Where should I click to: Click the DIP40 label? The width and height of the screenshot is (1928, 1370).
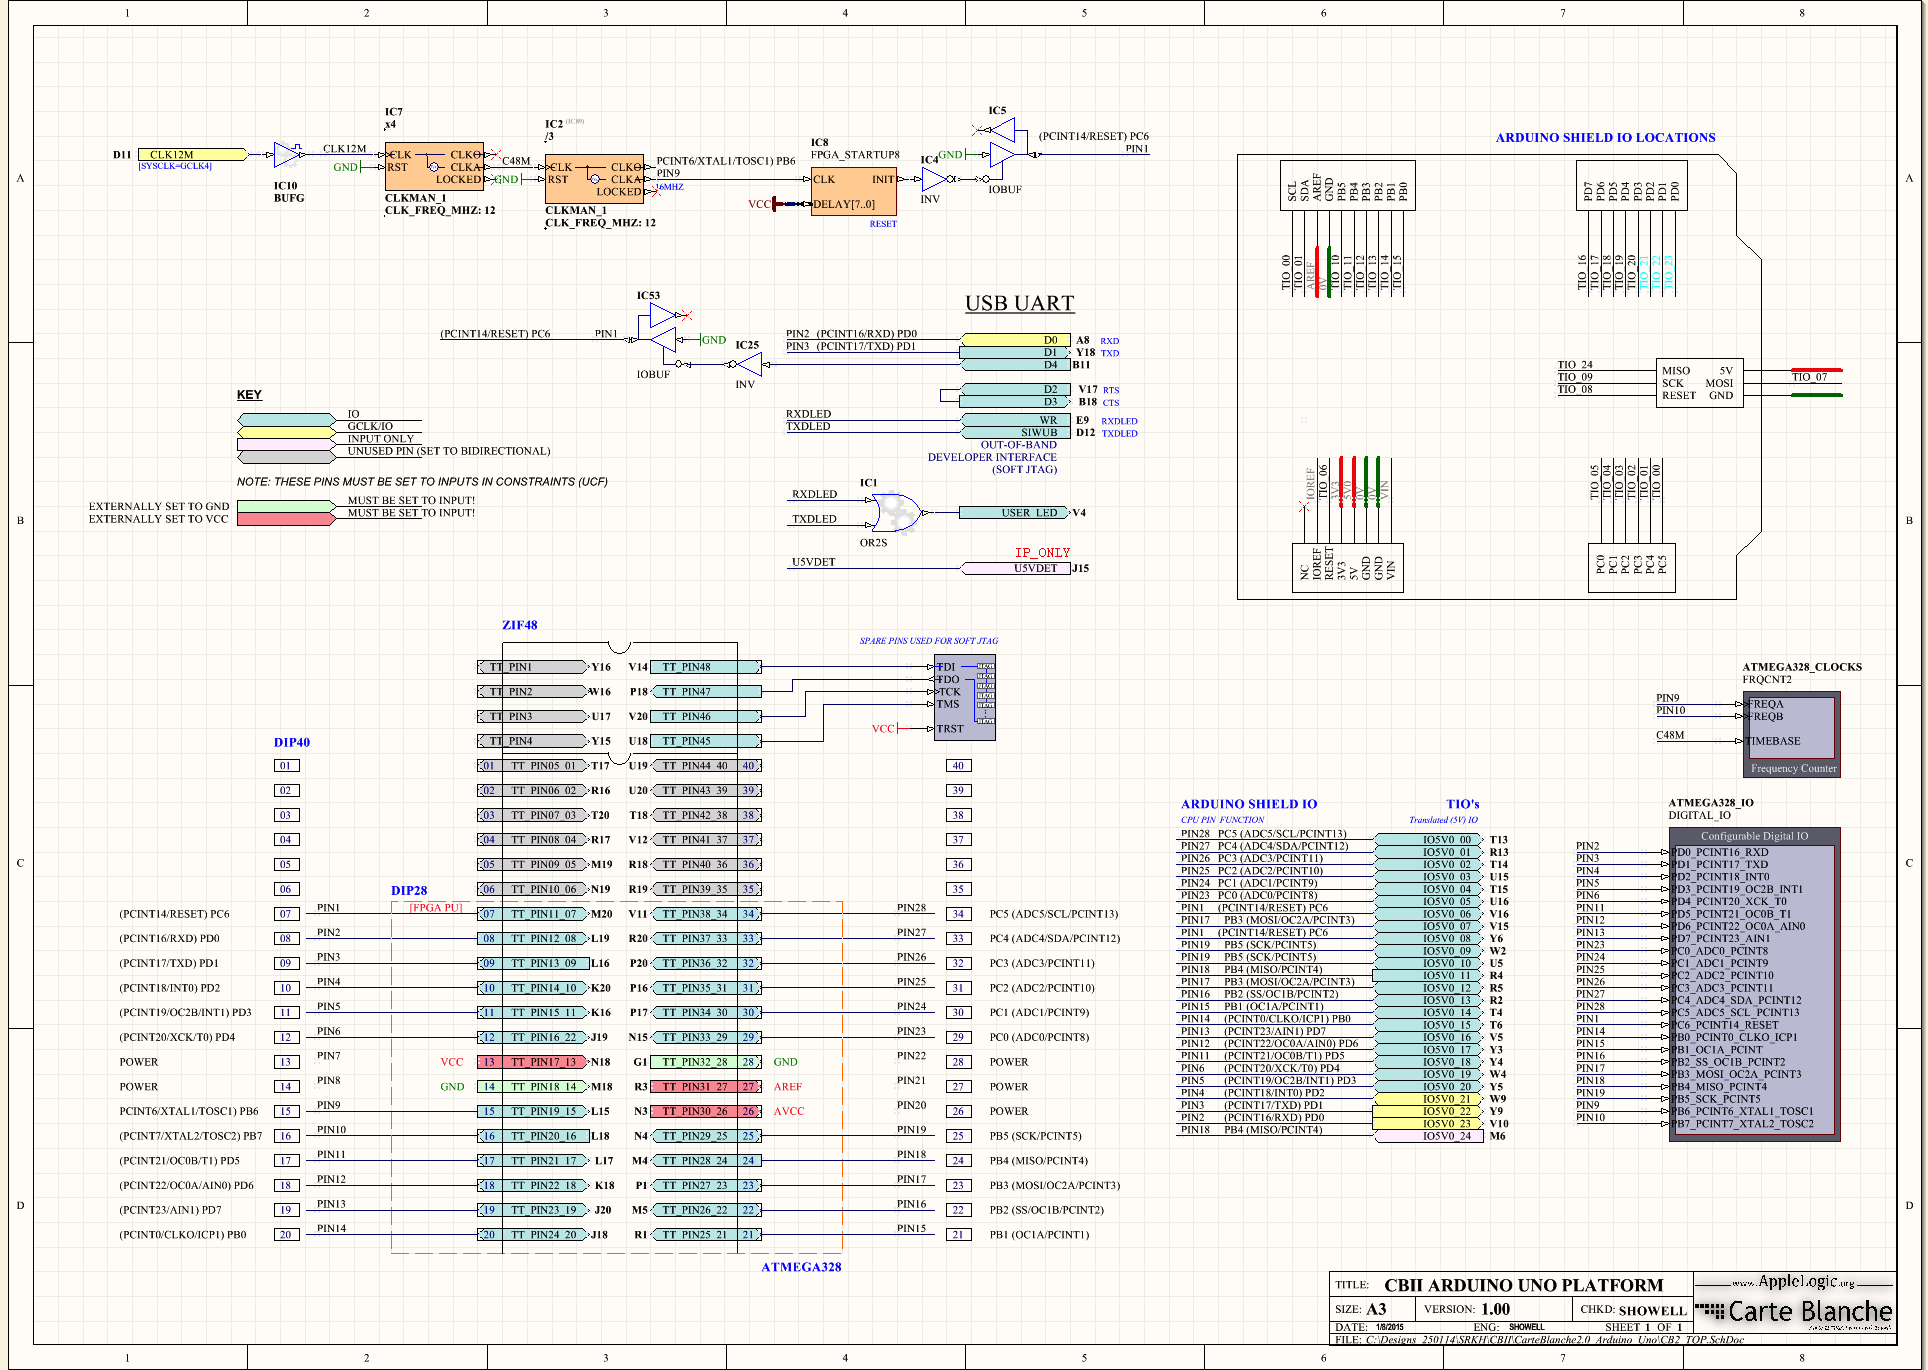(x=292, y=742)
